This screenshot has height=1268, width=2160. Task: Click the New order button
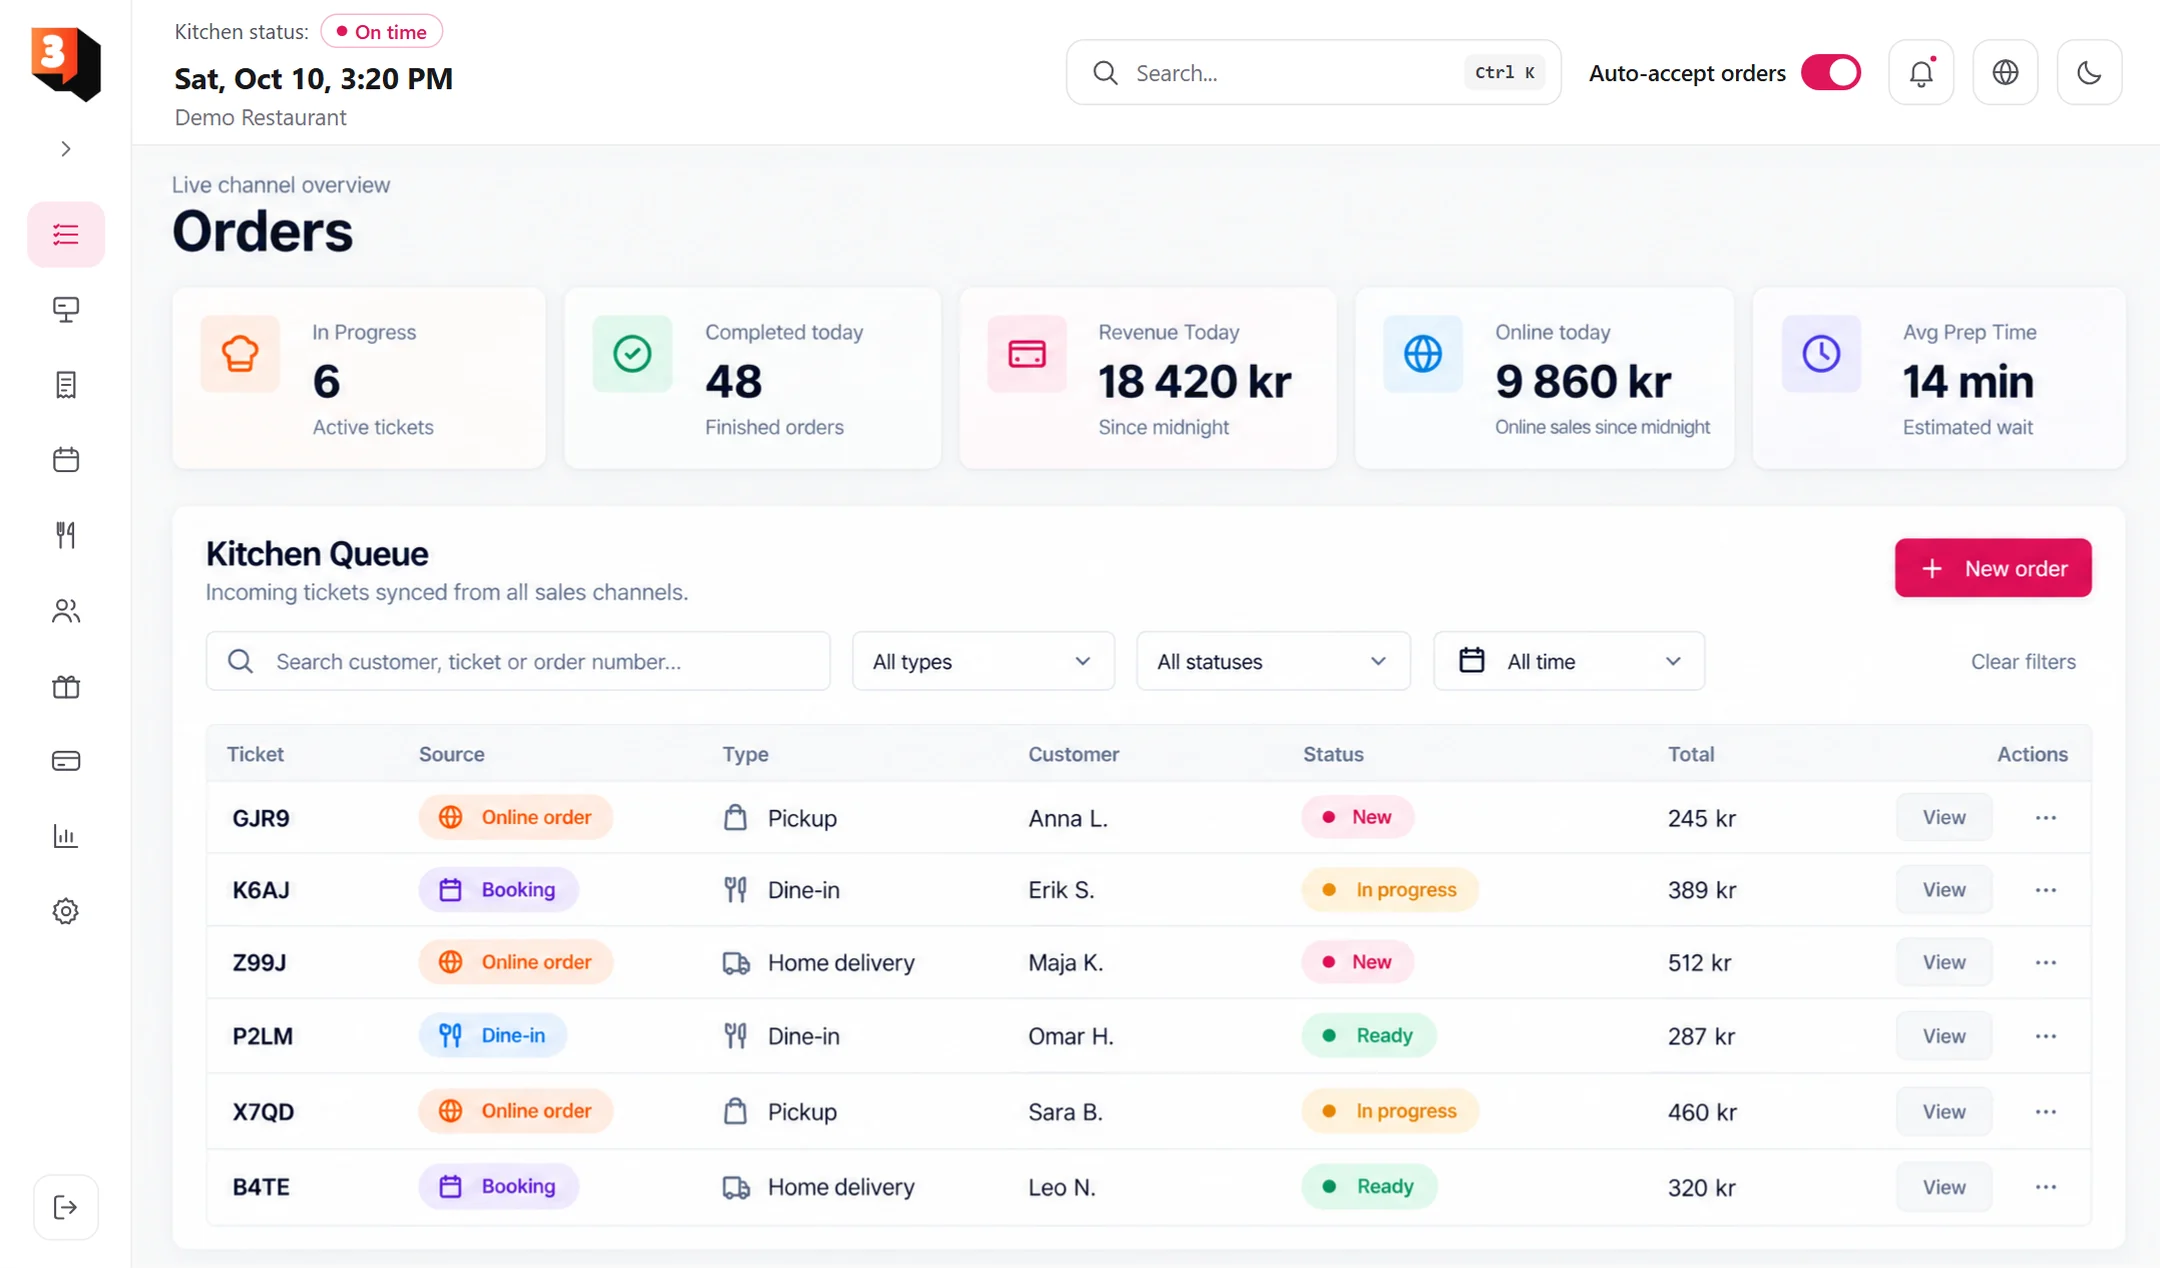[1993, 568]
